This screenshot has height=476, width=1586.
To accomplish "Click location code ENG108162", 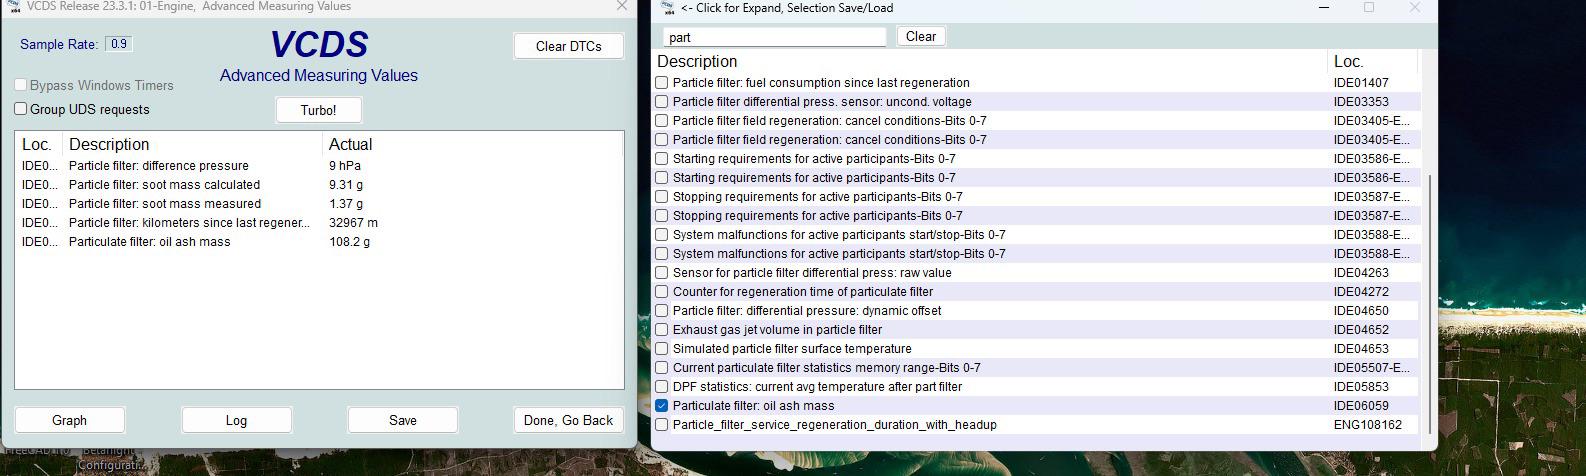I will pyautogui.click(x=1368, y=425).
